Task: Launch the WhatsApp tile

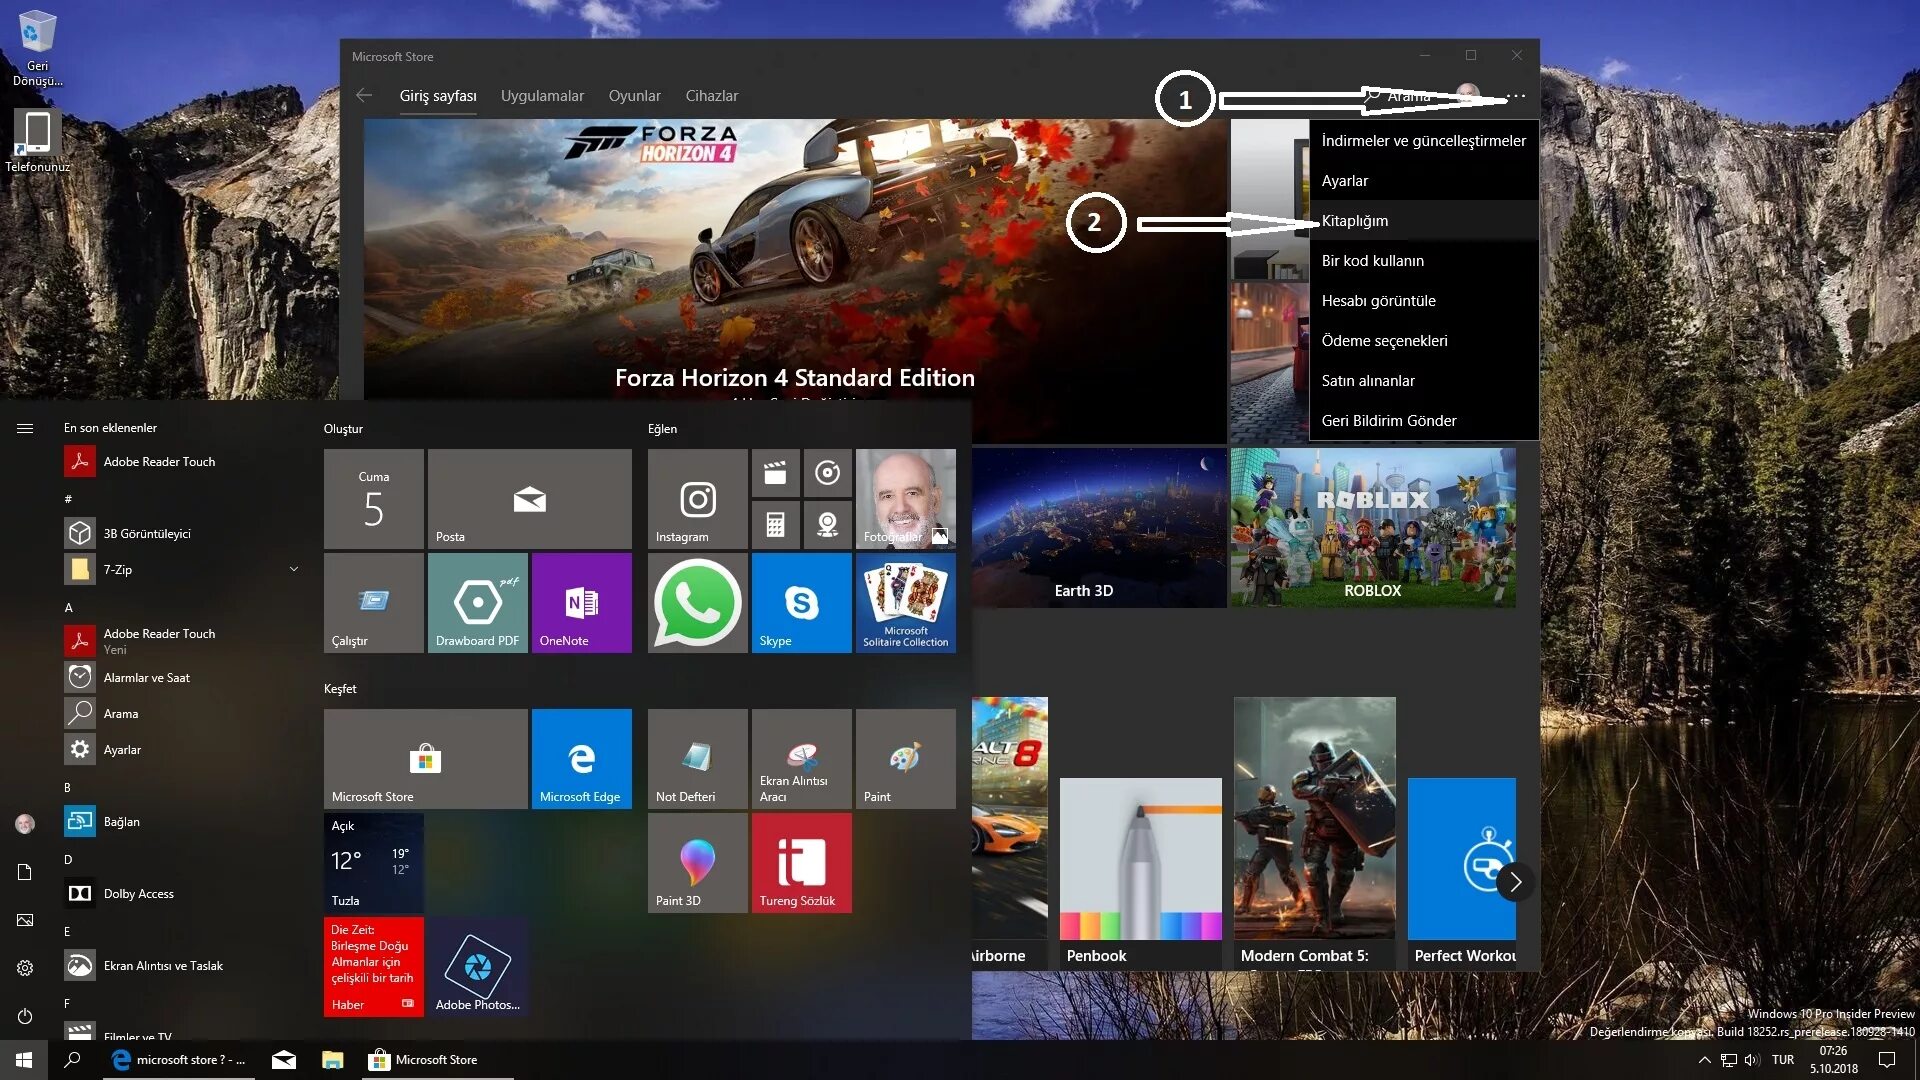Action: click(697, 603)
